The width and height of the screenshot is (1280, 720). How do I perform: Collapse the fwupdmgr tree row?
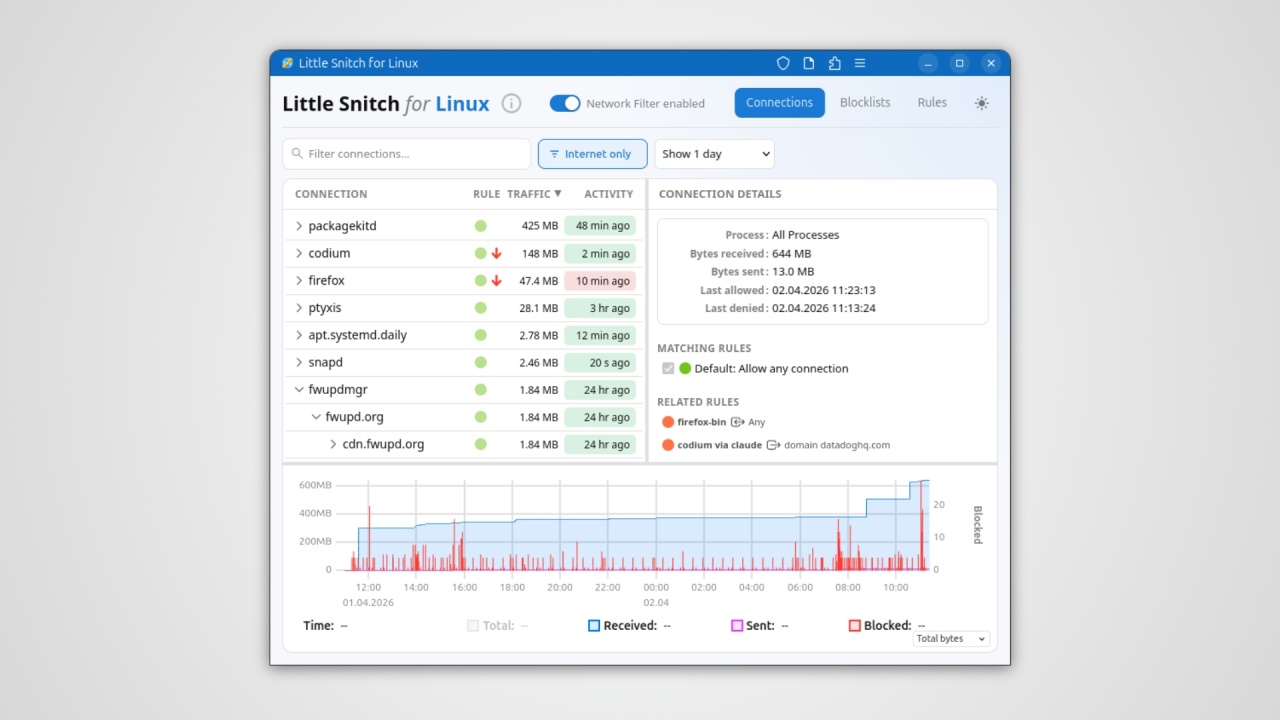[x=299, y=390]
